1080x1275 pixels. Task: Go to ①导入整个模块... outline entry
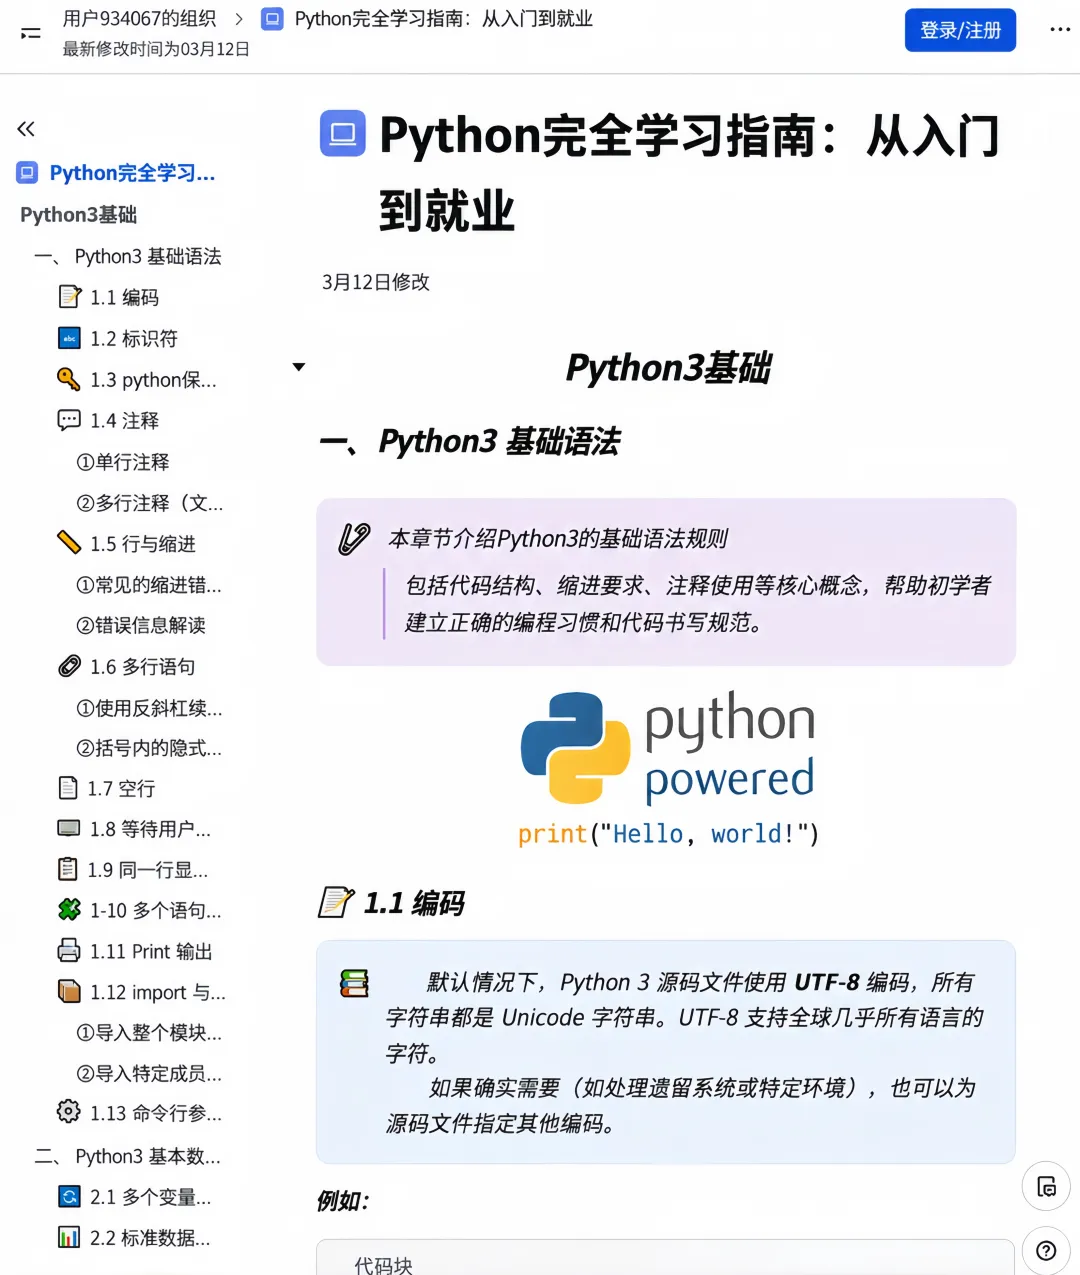149,1032
